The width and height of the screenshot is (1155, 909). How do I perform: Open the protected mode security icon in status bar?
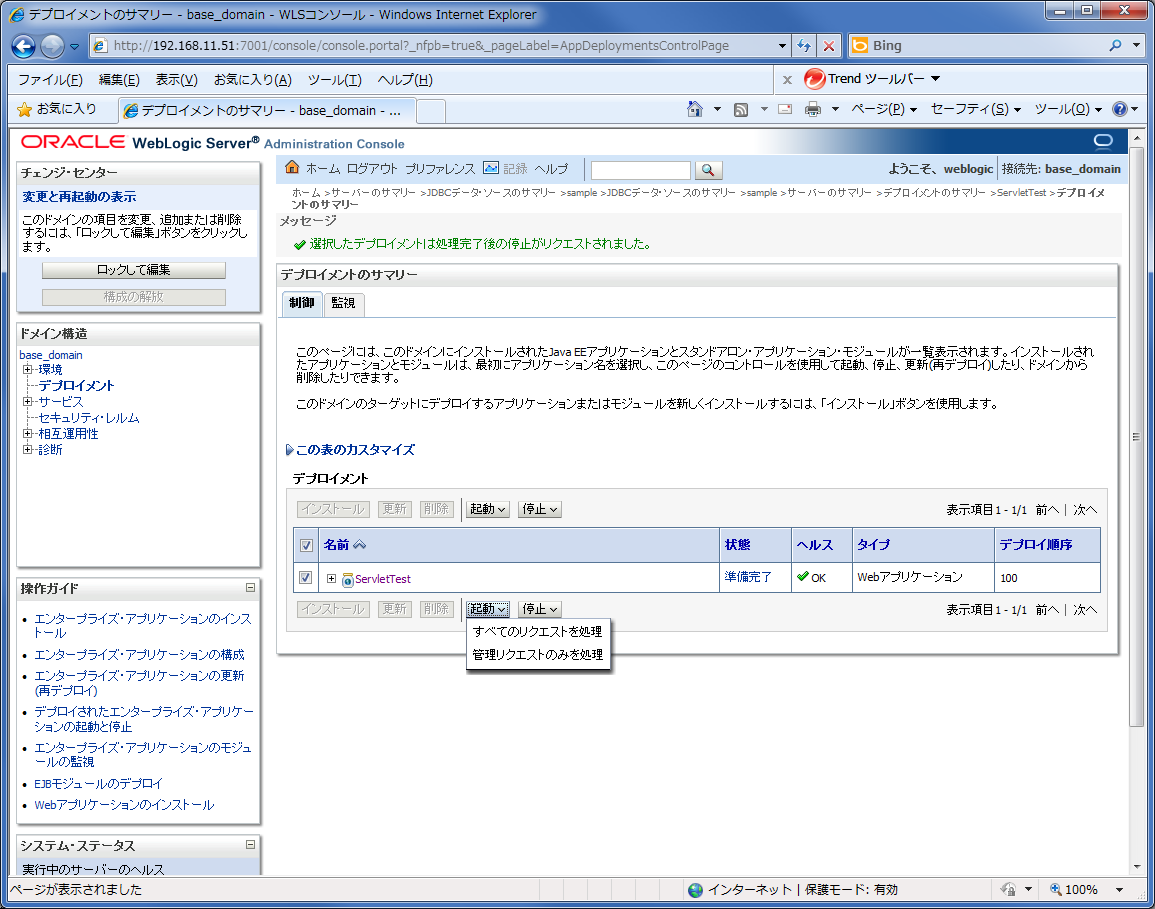(x=1008, y=889)
